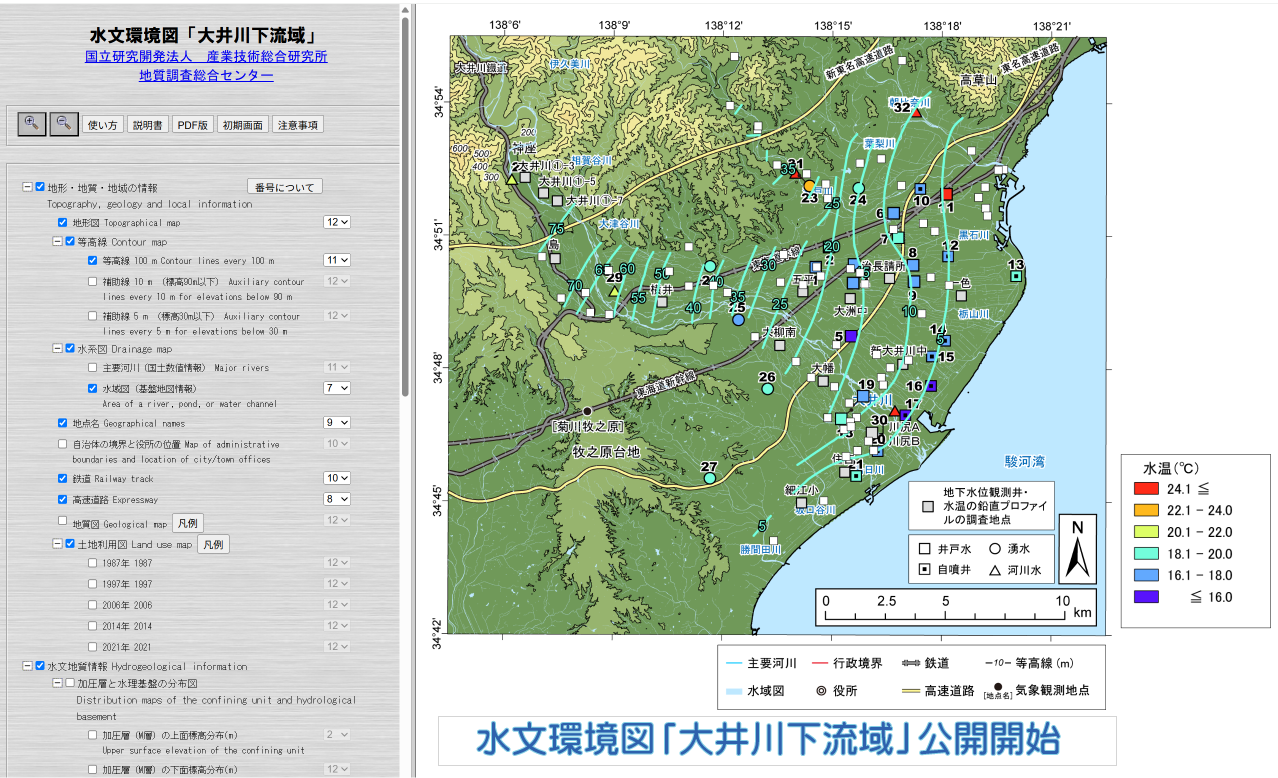1278x778 pixels.
Task: Turn off contour lines every 100 m
Action: (94, 260)
